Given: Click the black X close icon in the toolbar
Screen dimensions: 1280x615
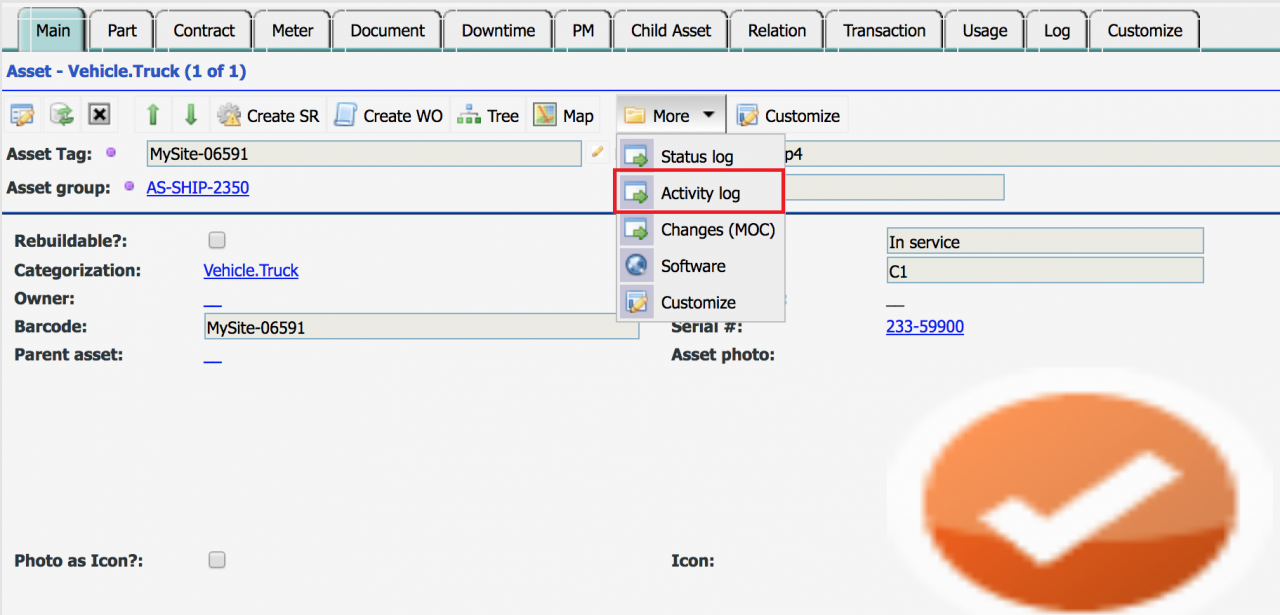Looking at the screenshot, I should [x=99, y=115].
